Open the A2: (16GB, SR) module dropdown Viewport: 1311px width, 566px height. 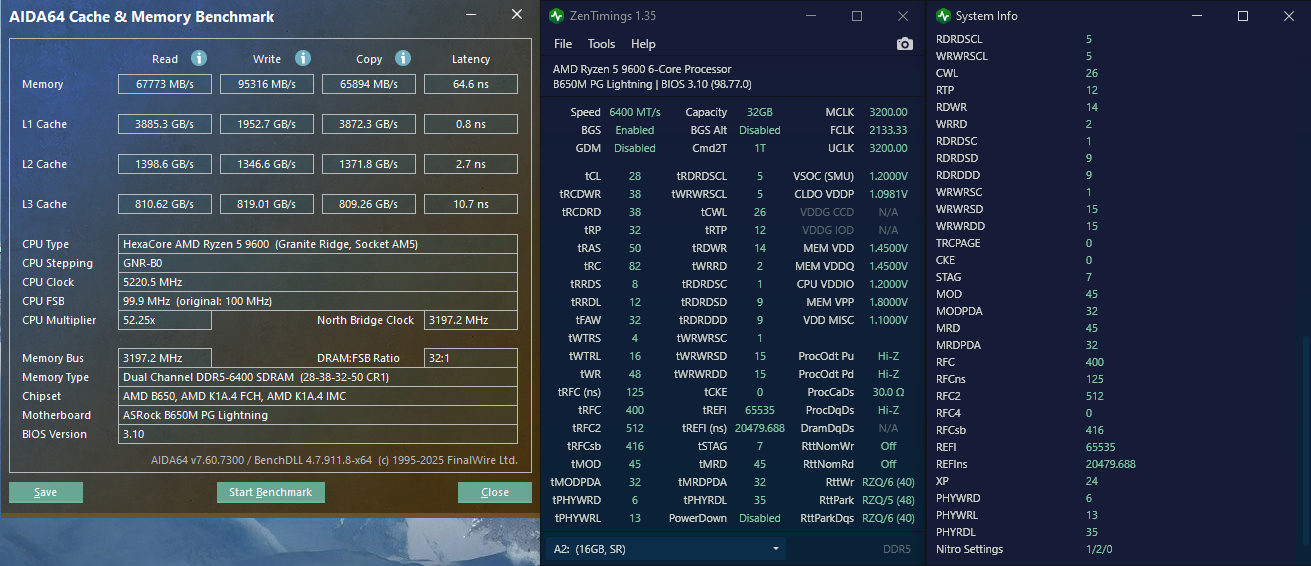(x=665, y=549)
